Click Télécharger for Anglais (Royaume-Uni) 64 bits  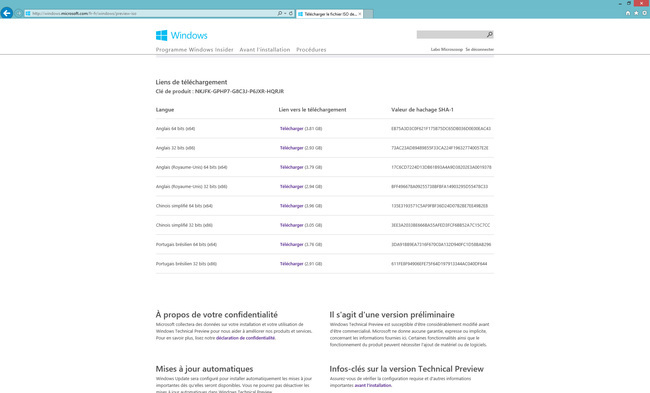pyautogui.click(x=291, y=167)
